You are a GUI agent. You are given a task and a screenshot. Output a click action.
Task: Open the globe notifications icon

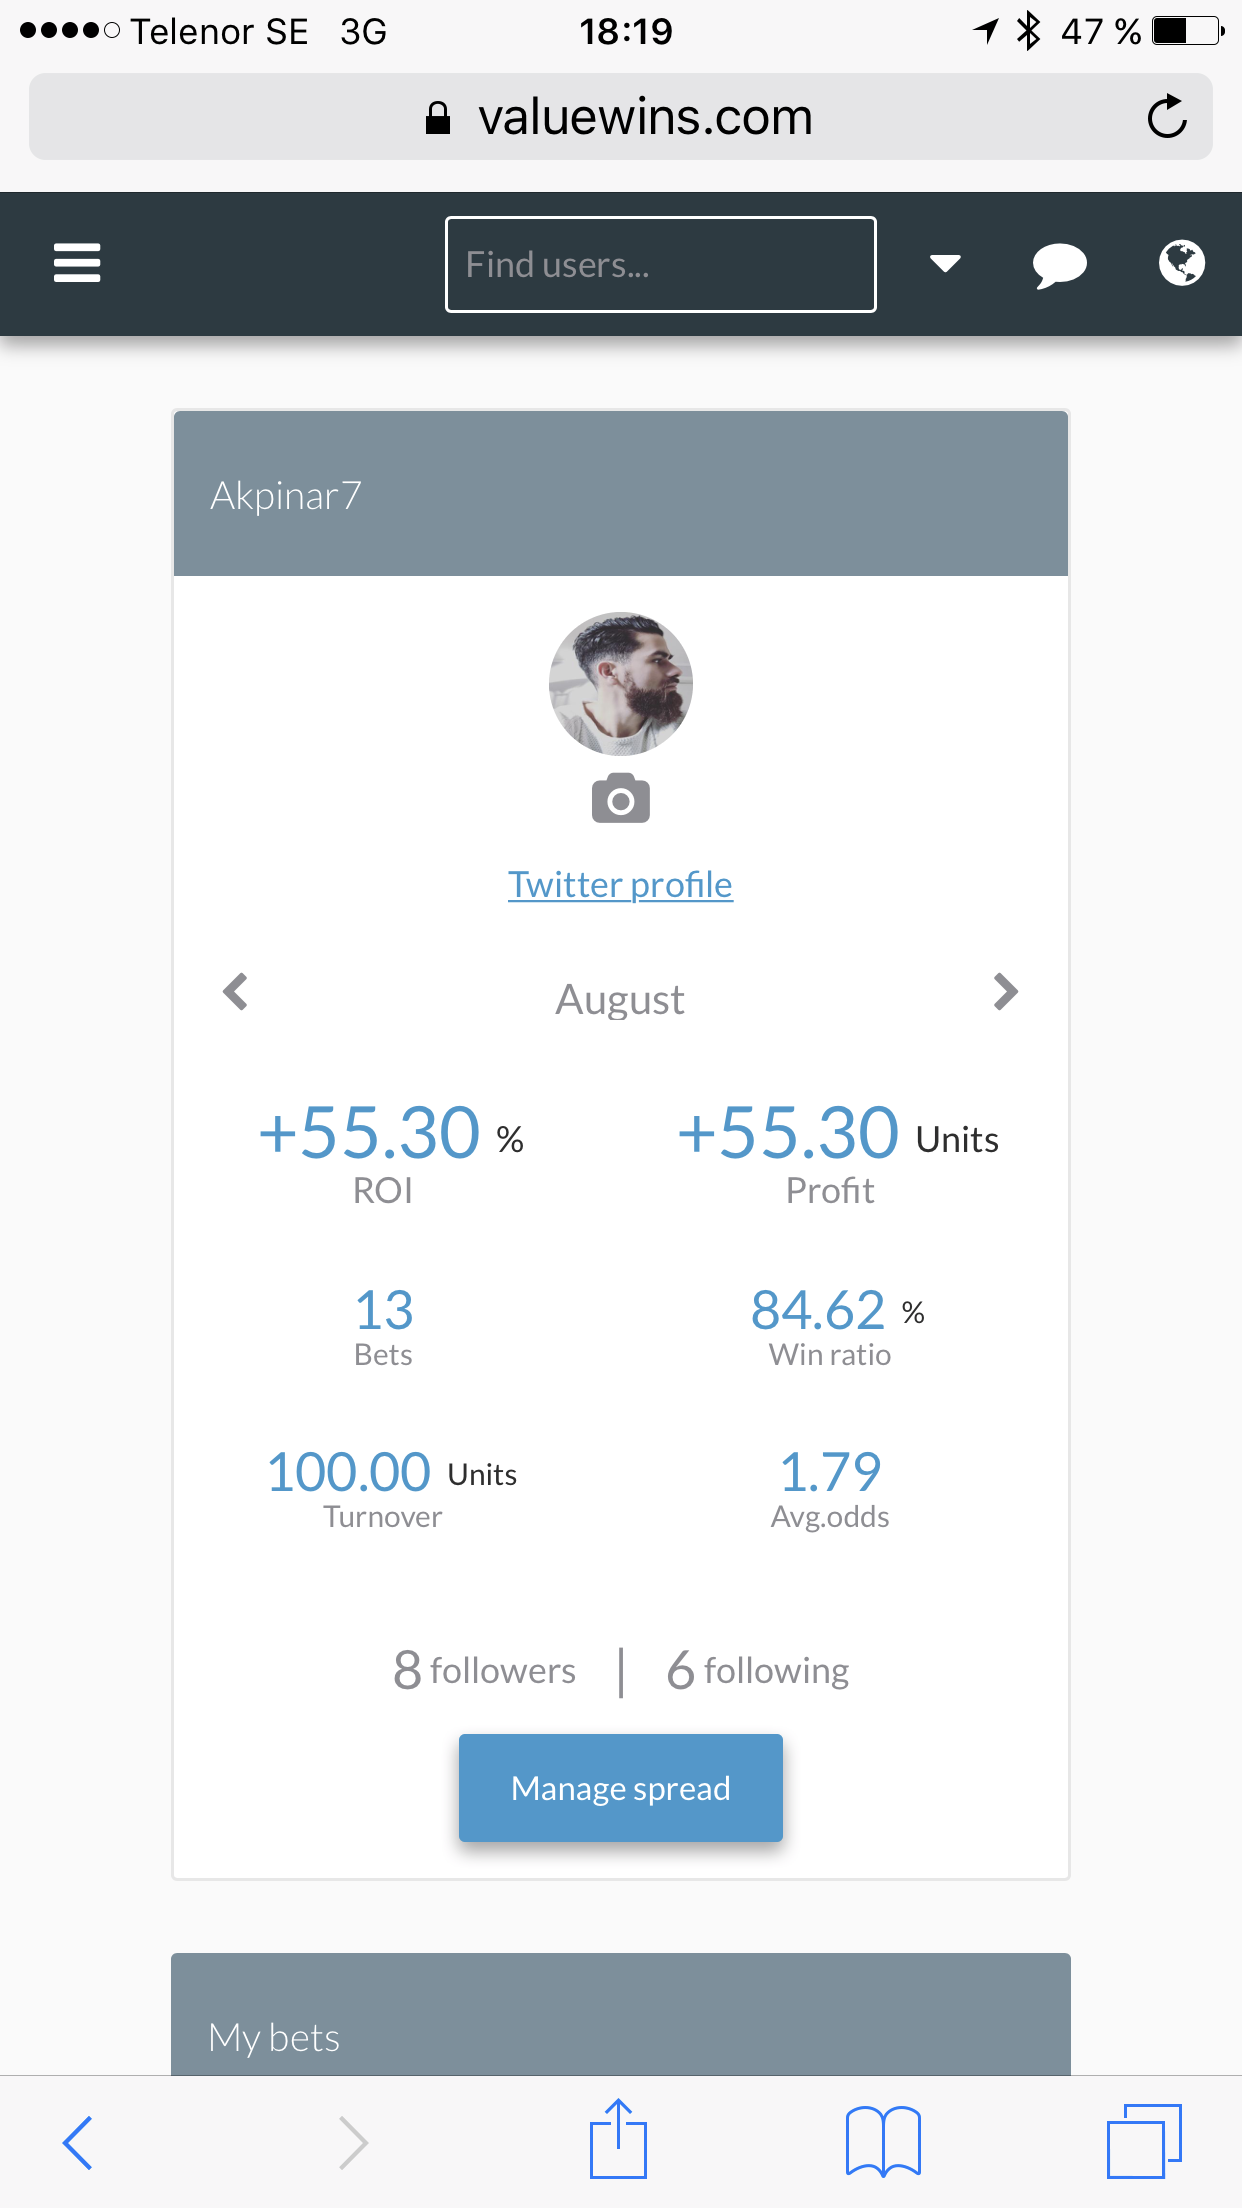[1181, 263]
